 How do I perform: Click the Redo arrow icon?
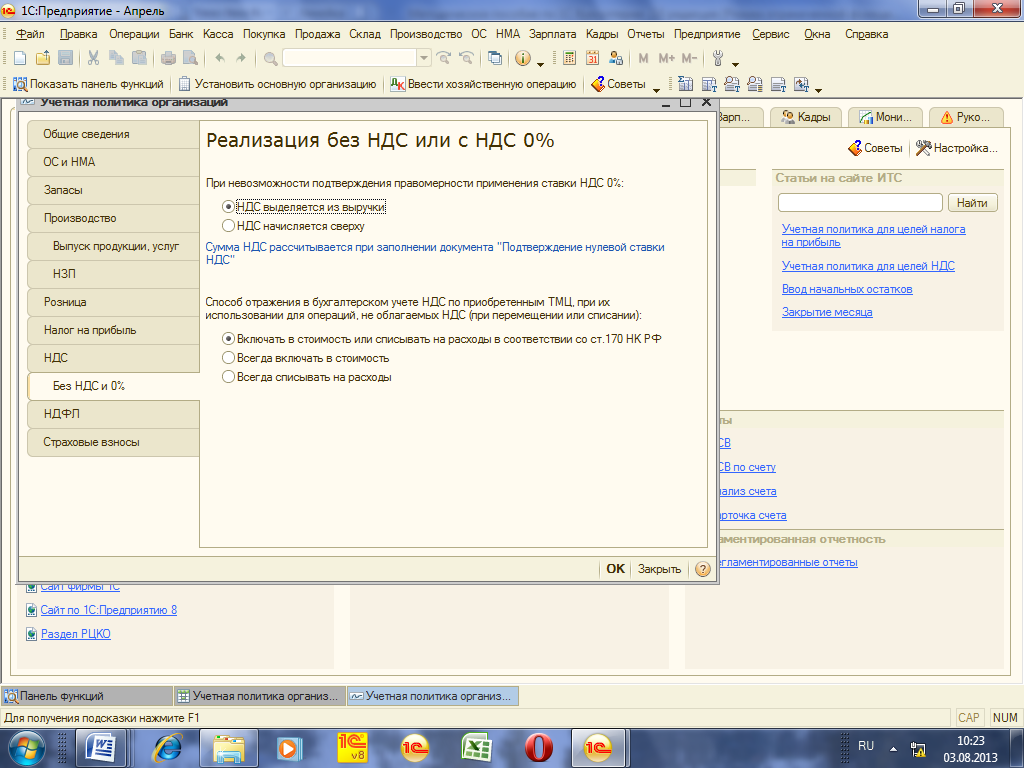241,59
